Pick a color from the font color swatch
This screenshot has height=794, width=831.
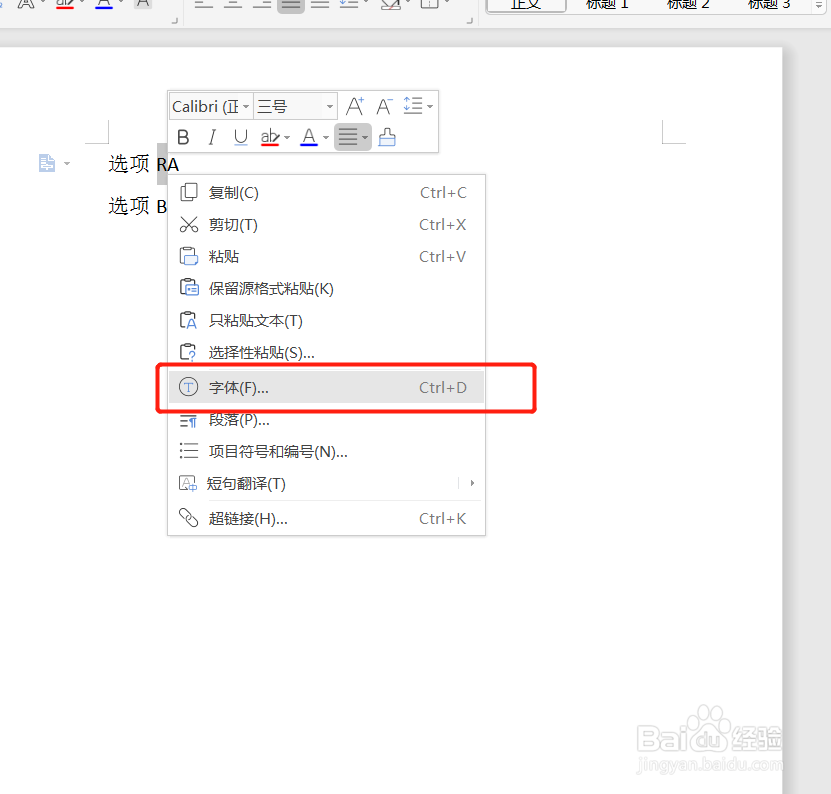tap(307, 137)
